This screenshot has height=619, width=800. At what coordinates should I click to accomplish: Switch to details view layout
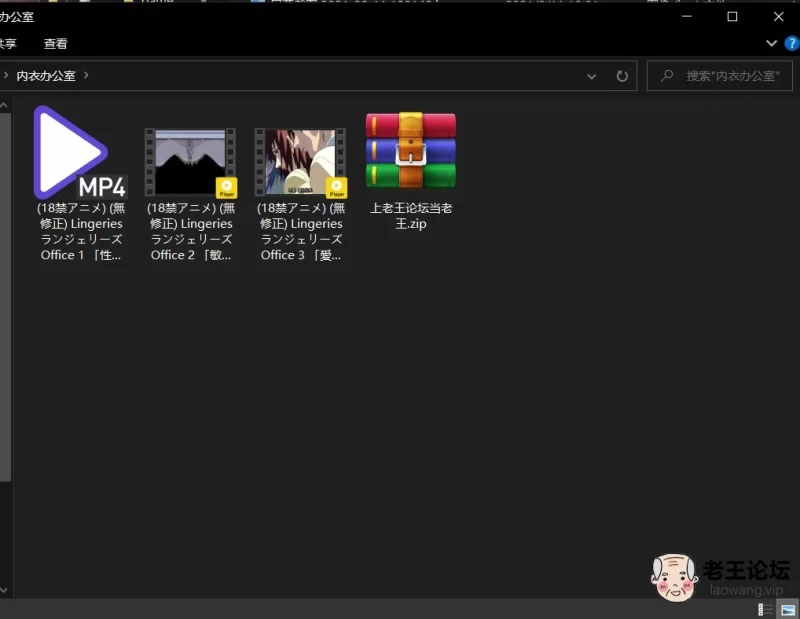point(765,609)
